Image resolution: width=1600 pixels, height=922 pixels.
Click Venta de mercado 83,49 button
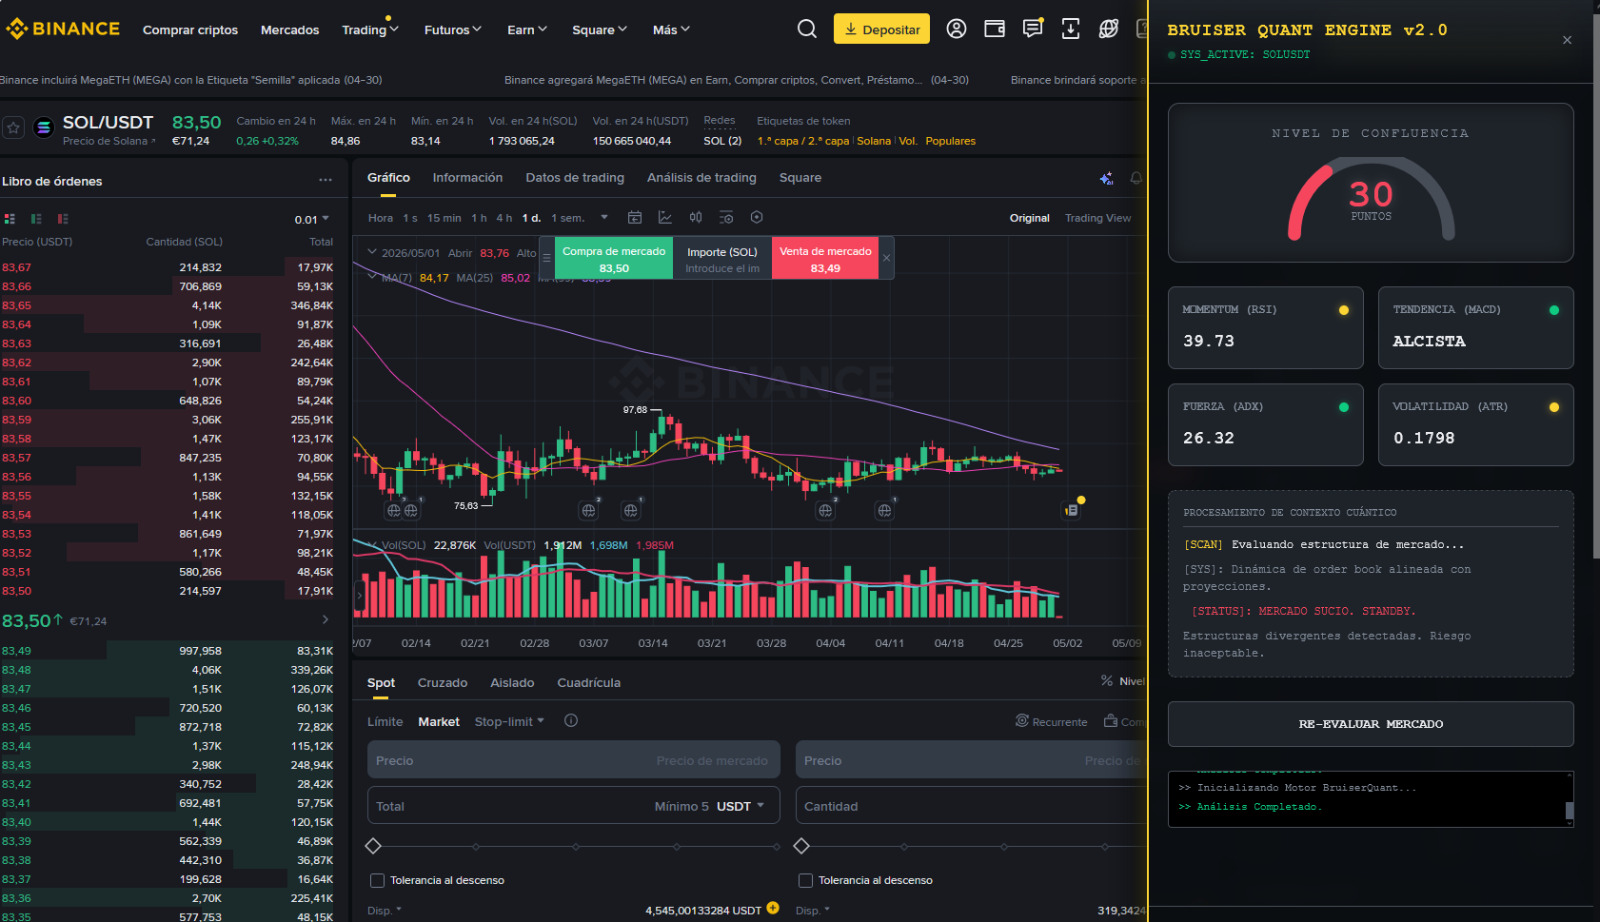[x=825, y=259]
